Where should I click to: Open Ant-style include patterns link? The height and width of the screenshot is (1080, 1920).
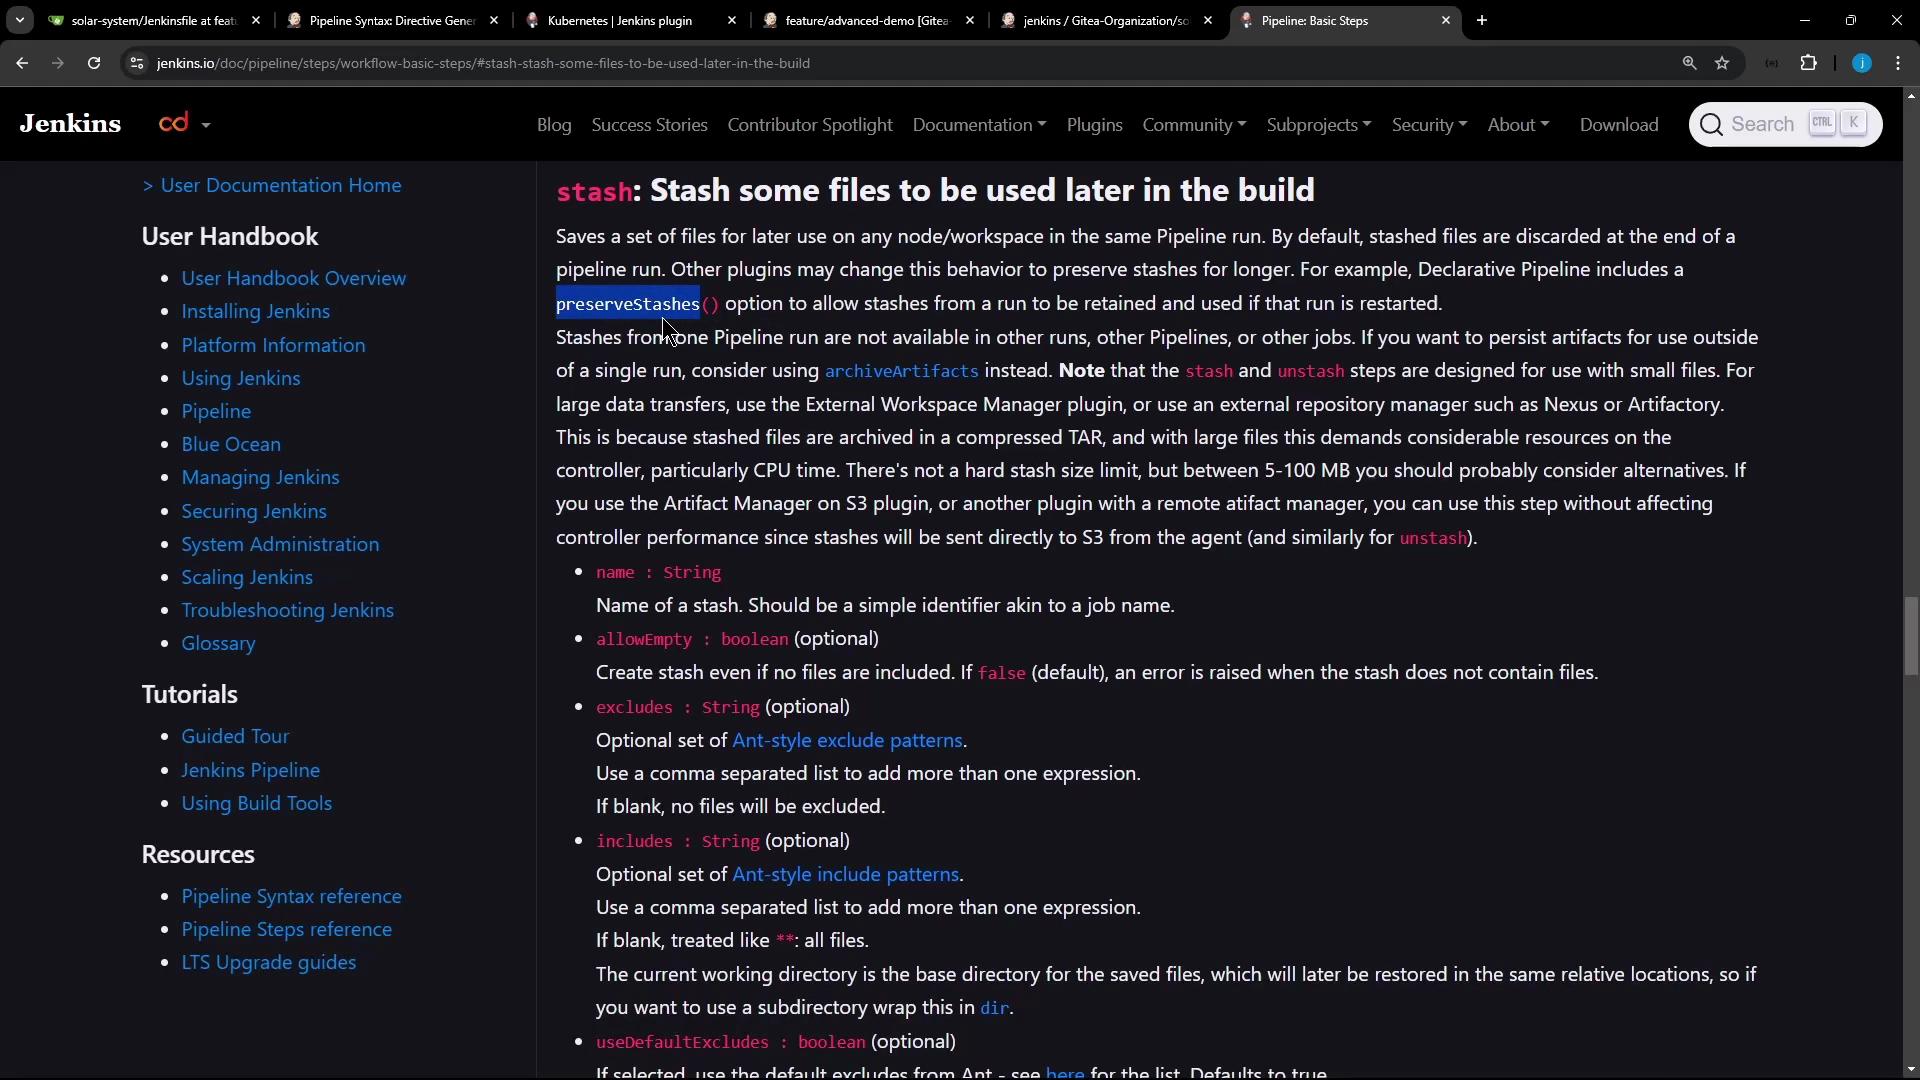[x=845, y=874]
